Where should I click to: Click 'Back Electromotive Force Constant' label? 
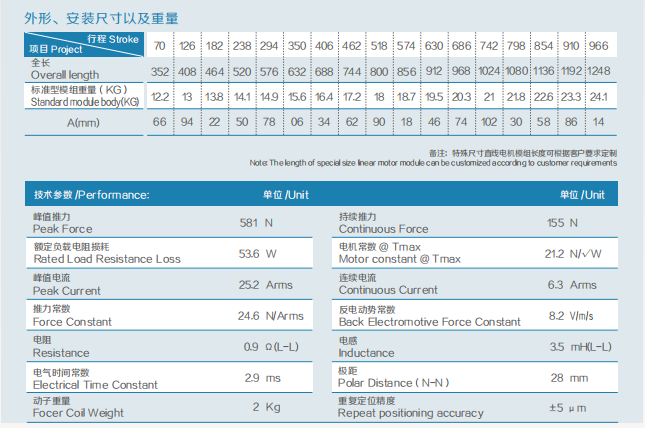point(429,322)
